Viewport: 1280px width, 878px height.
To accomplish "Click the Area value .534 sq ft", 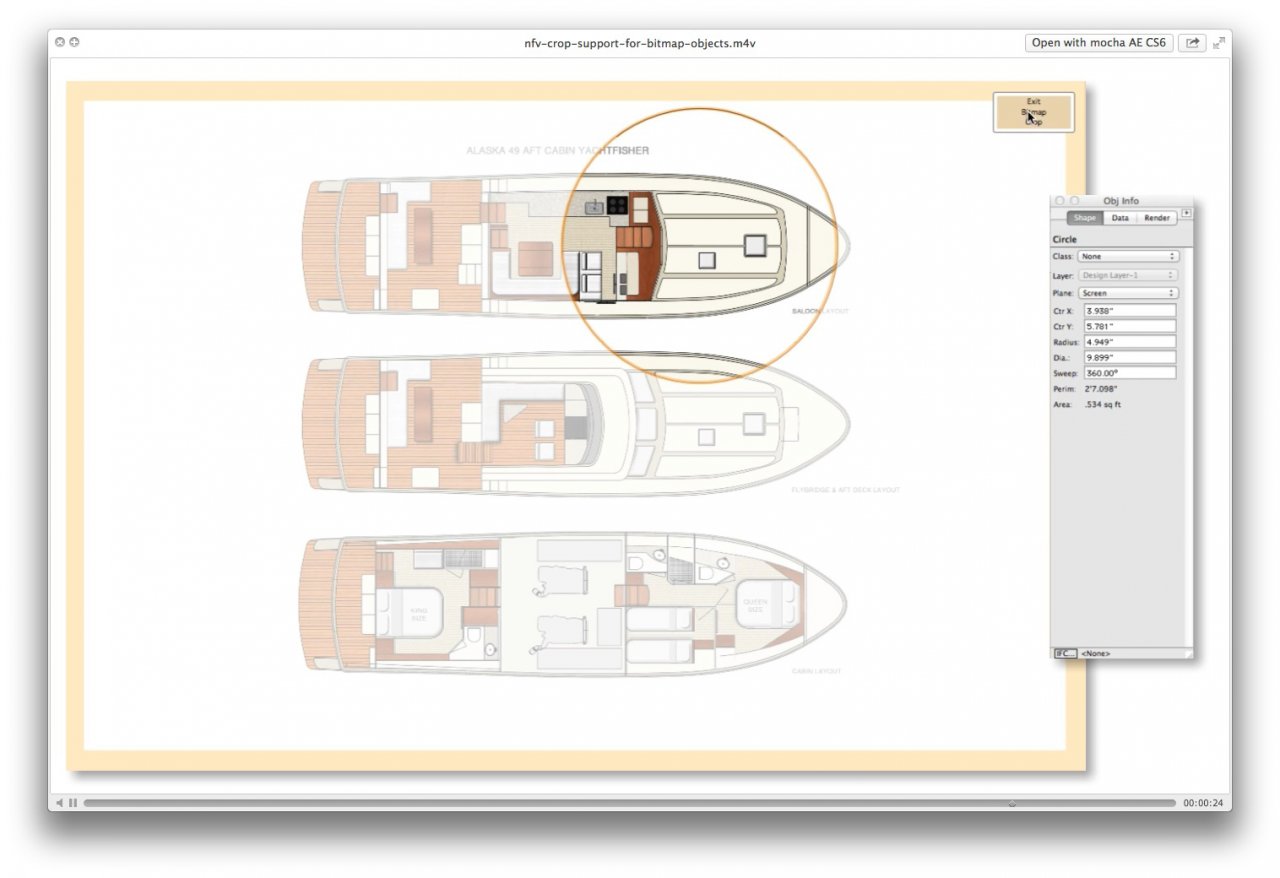I will pyautogui.click(x=1105, y=405).
